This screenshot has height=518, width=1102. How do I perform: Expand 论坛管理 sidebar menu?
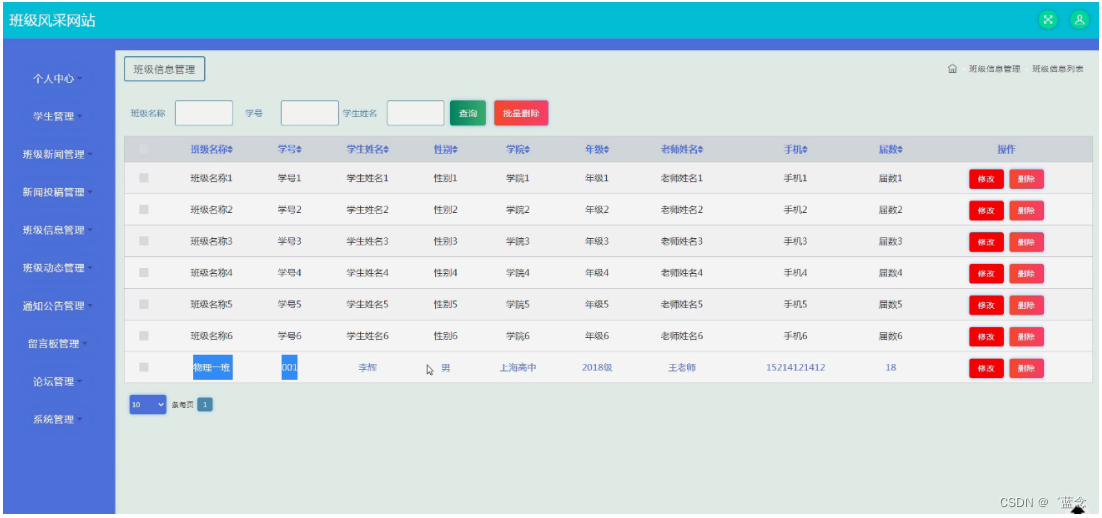pos(58,382)
